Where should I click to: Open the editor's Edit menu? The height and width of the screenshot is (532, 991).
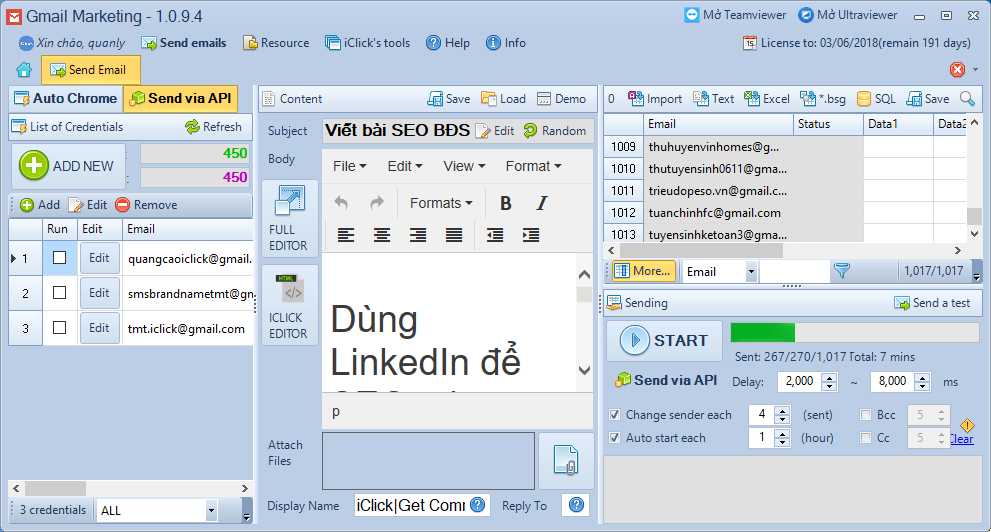tap(404, 166)
